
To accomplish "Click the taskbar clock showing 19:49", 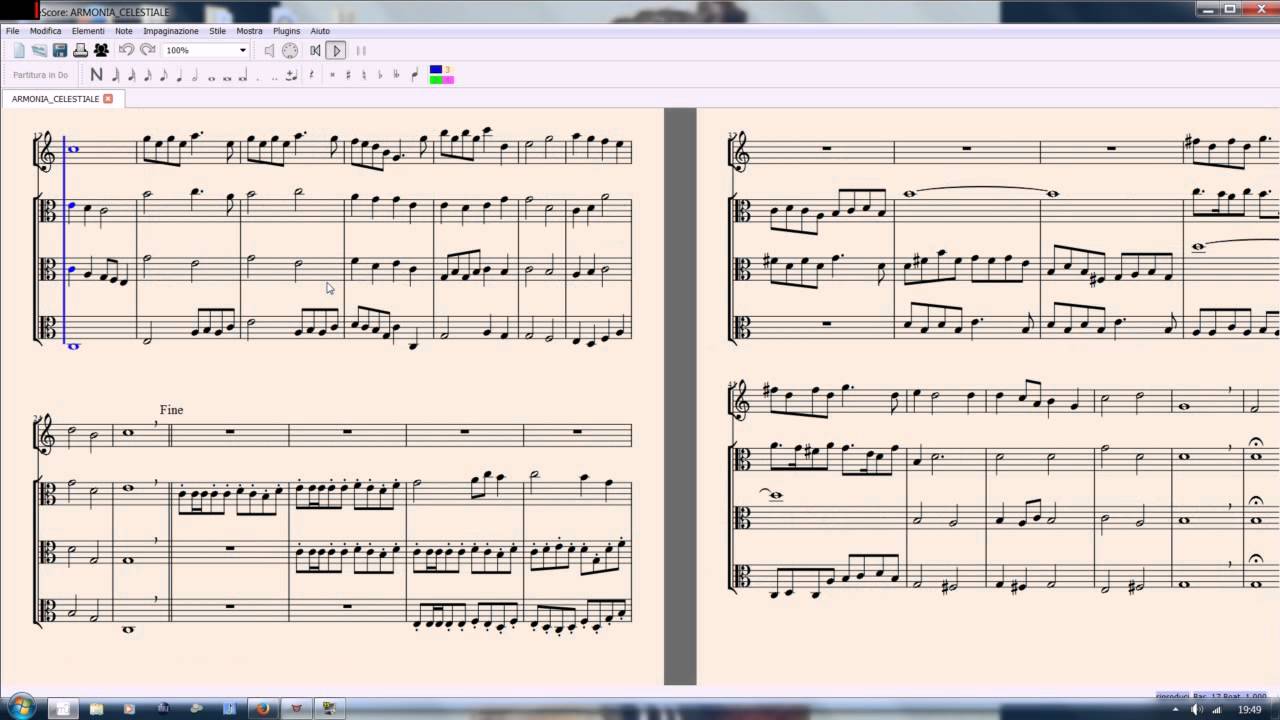I will pyautogui.click(x=1250, y=709).
